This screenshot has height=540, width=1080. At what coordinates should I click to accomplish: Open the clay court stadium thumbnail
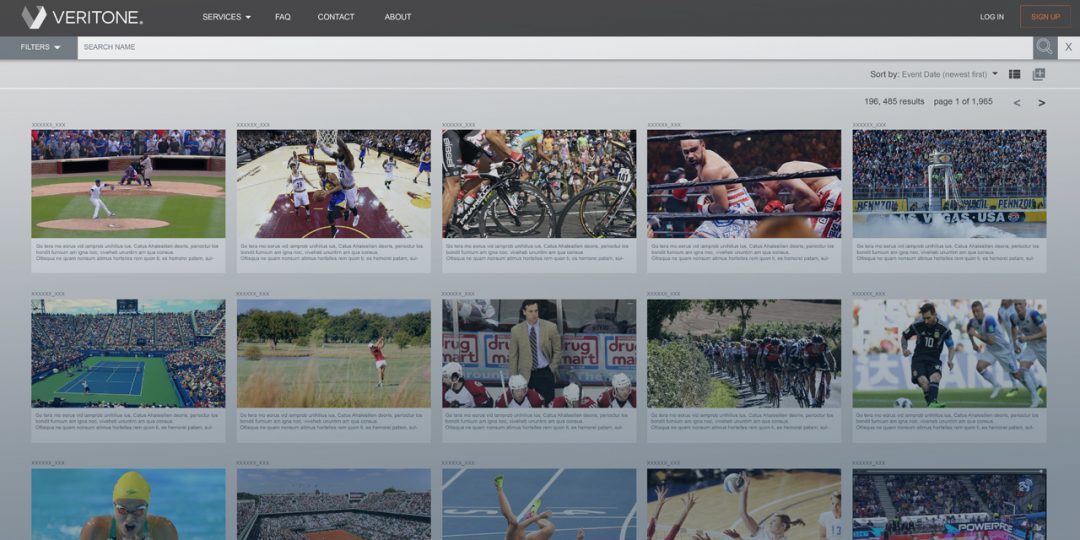[333, 504]
